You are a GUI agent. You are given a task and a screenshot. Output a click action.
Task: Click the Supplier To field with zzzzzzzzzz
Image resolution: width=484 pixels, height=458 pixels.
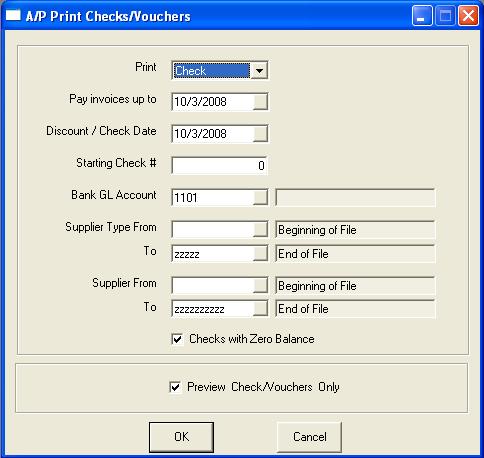[x=213, y=309]
